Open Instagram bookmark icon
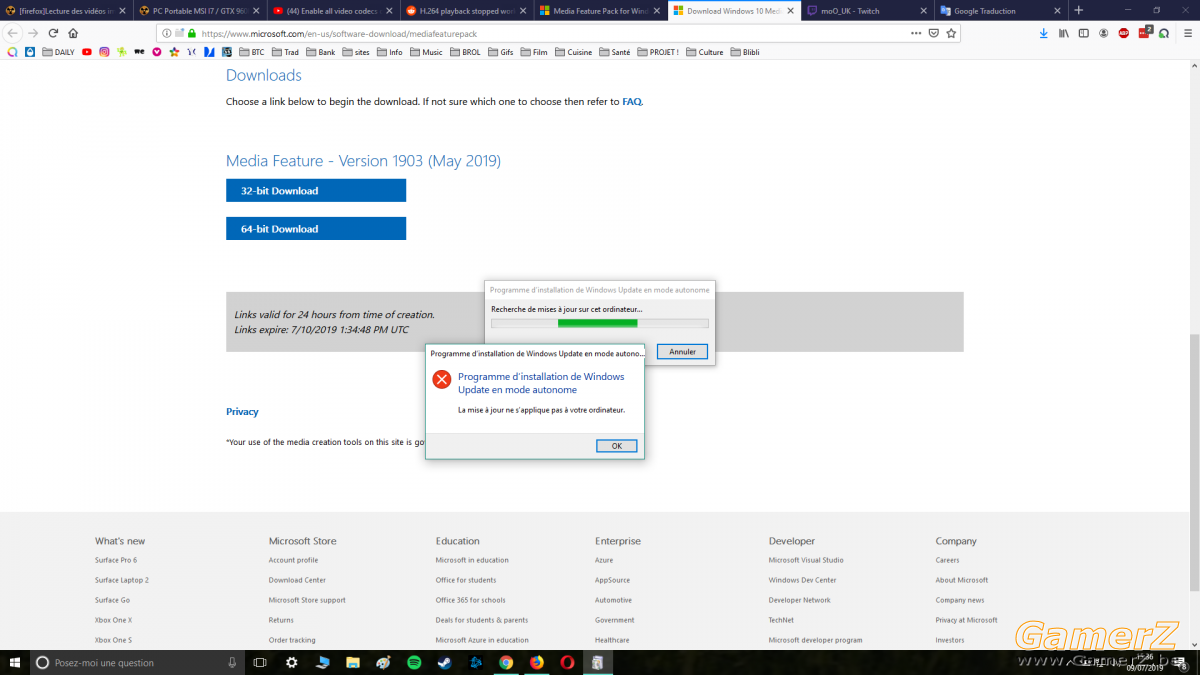 [x=104, y=52]
